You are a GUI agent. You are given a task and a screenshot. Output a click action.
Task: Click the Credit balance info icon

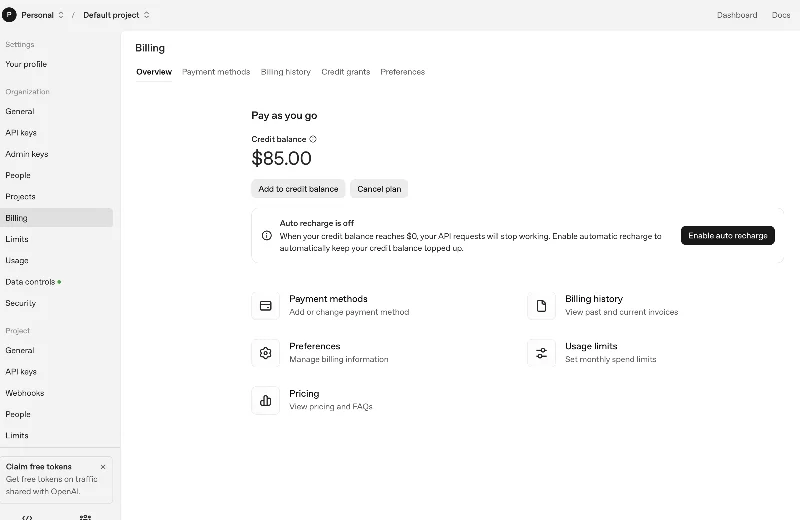(313, 140)
